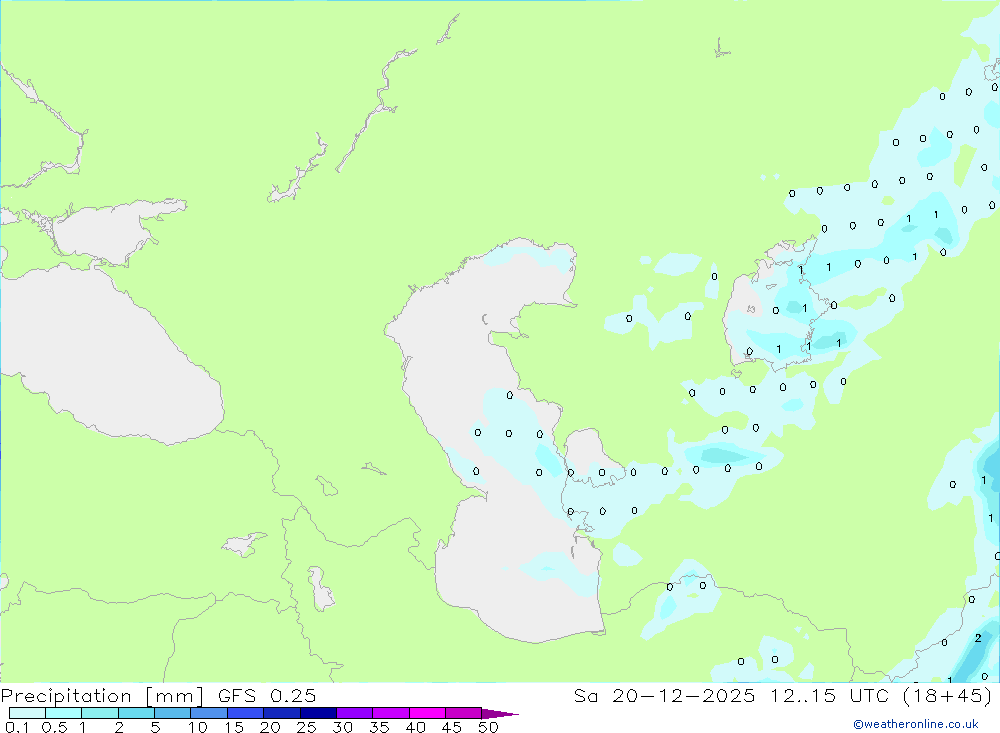This screenshot has width=1000, height=733.
Task: Select the legend scale label "0.1"
Action: tap(16, 727)
